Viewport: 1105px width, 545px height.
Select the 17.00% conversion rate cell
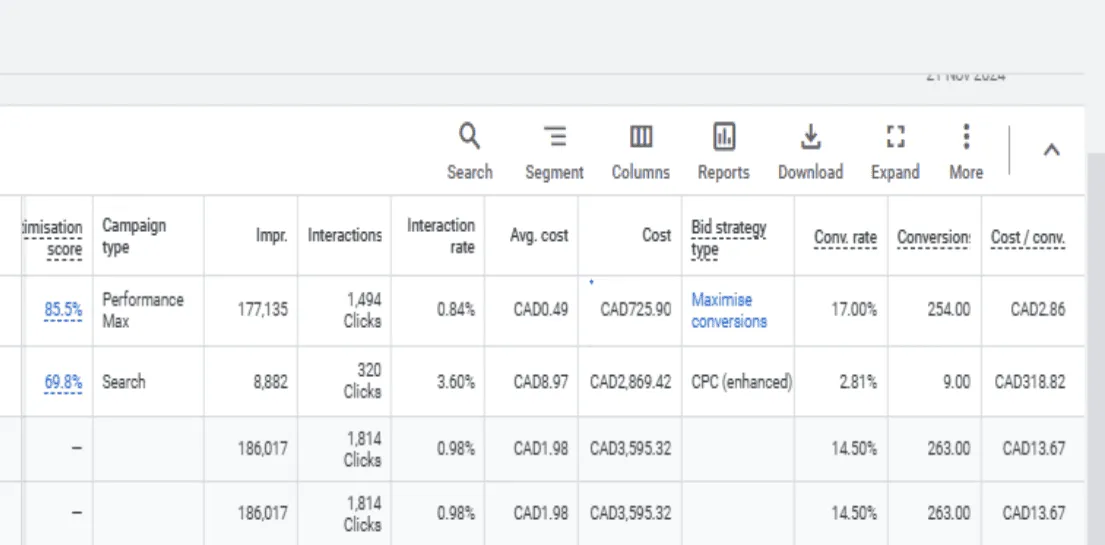pos(841,311)
